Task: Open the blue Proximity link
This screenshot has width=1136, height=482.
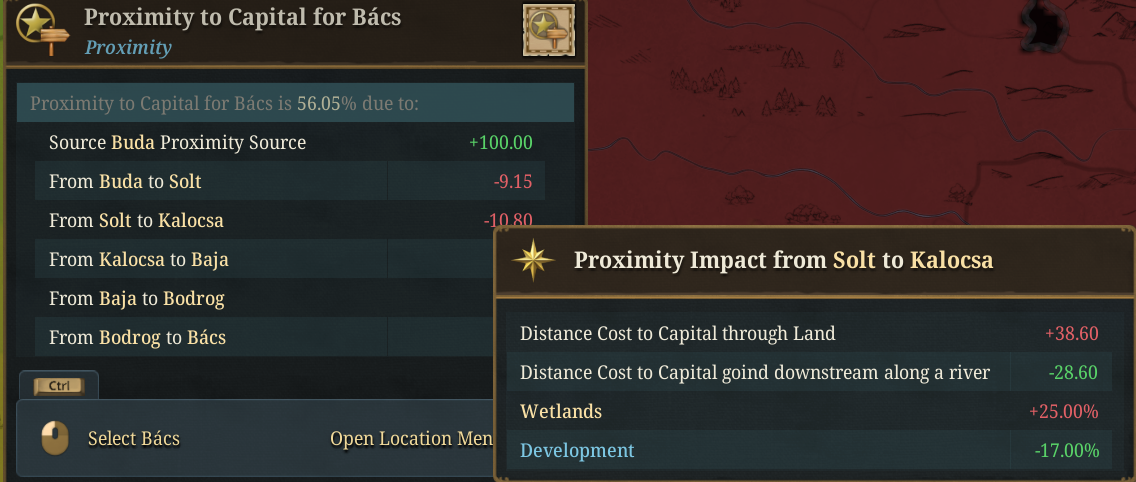Action: coord(128,48)
